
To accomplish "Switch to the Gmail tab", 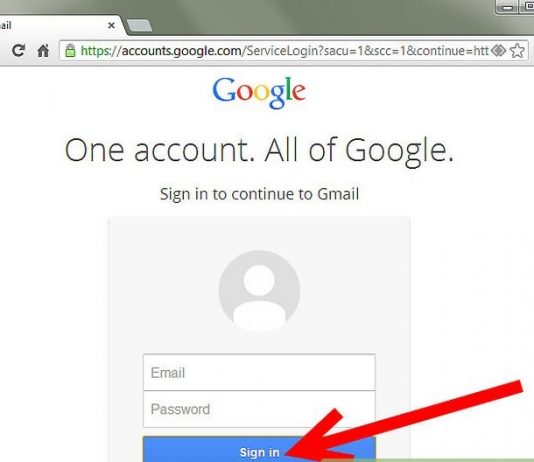I will (x=51, y=25).
